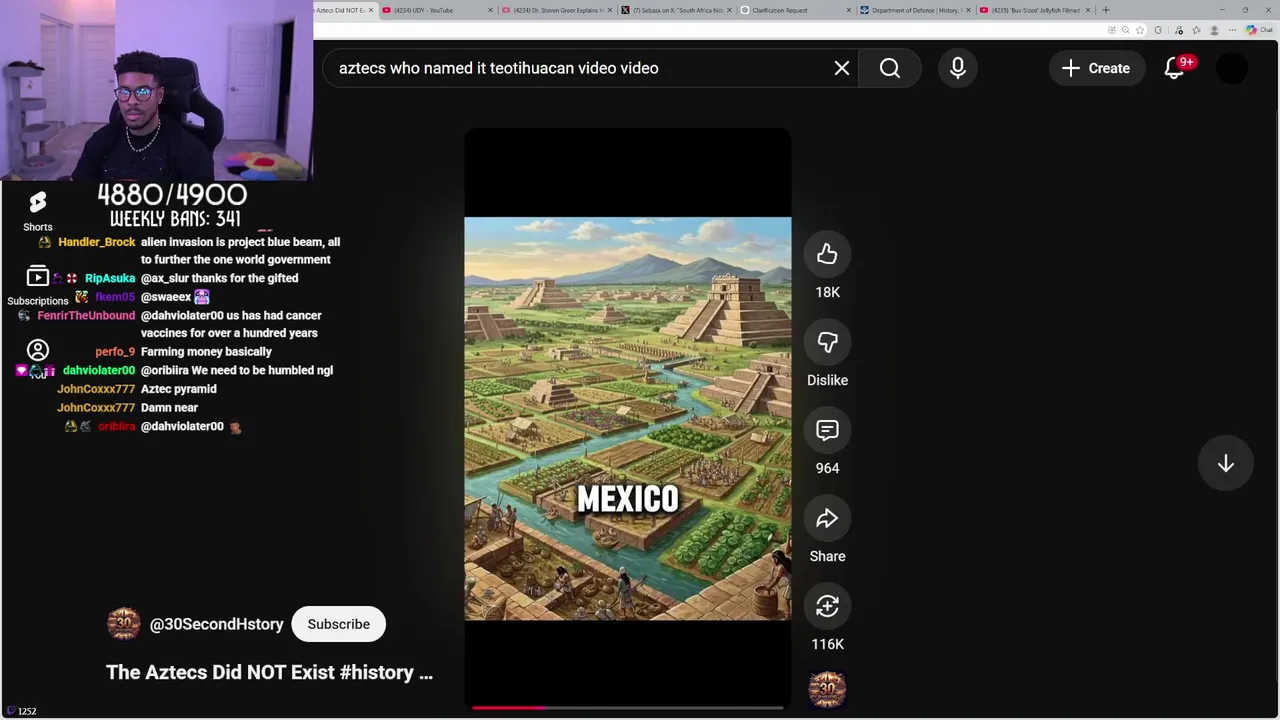Screen dimensions: 1280x720
Task: Open the Favorites list icon
Action: [1196, 30]
